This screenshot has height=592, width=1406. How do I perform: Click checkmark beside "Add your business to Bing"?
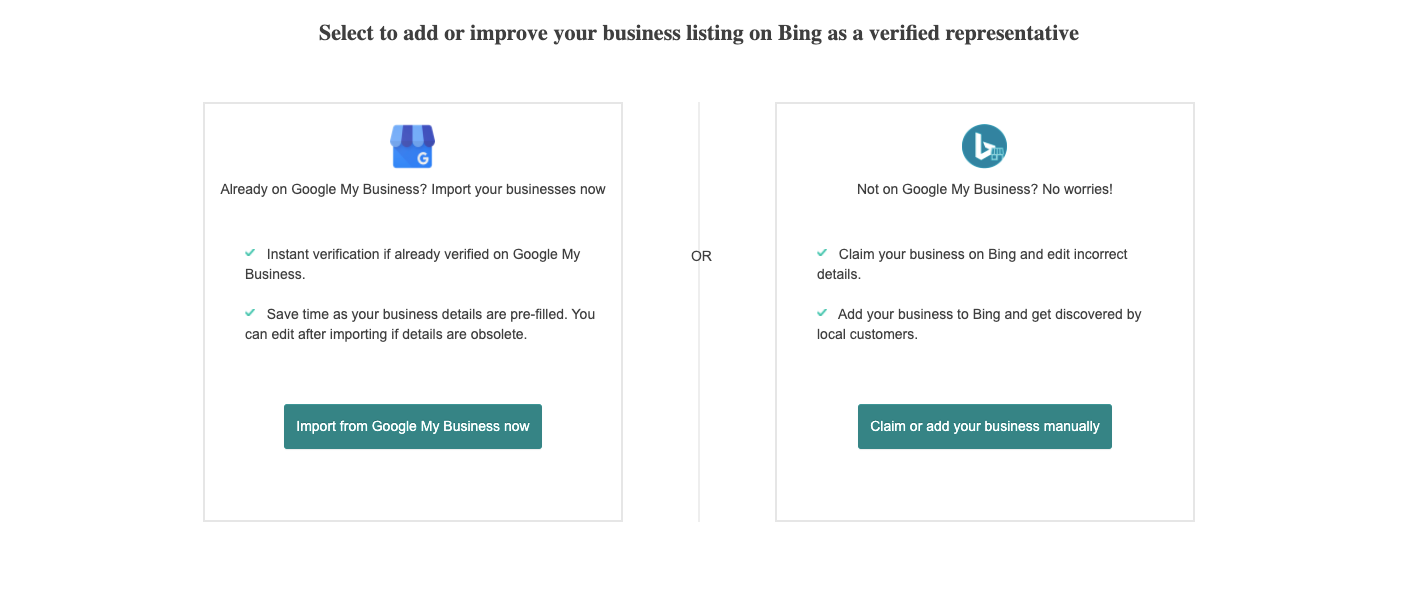click(822, 313)
